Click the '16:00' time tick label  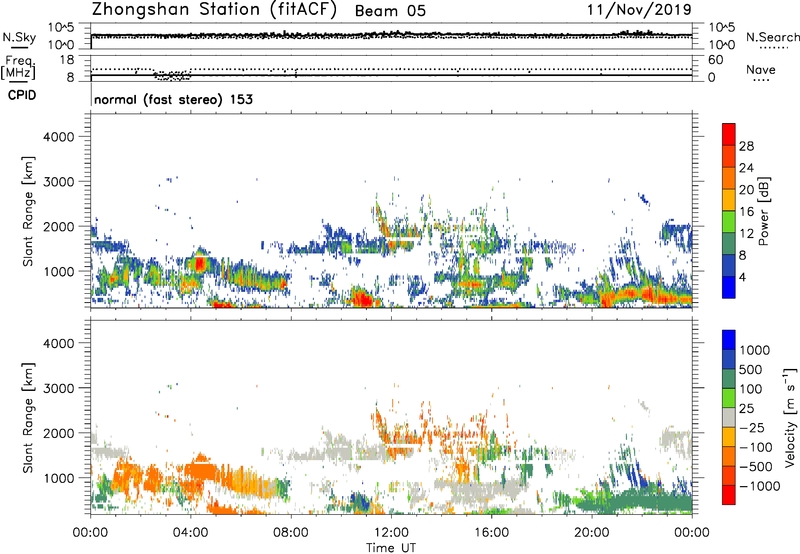click(x=491, y=533)
